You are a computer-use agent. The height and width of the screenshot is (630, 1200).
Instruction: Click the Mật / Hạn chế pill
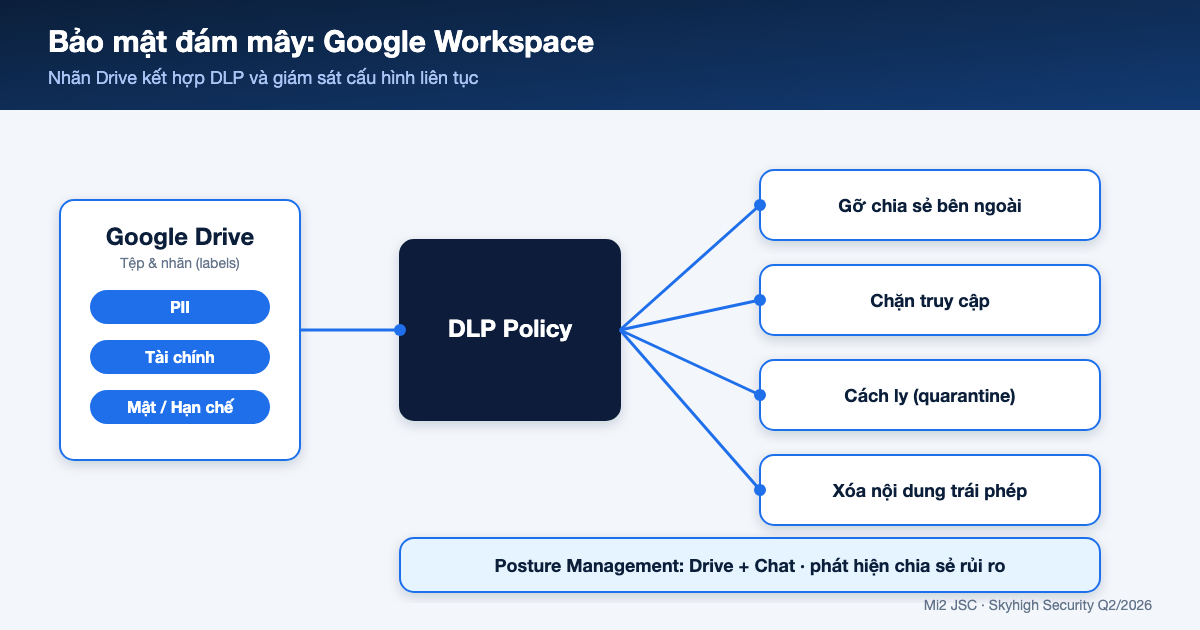coord(180,407)
